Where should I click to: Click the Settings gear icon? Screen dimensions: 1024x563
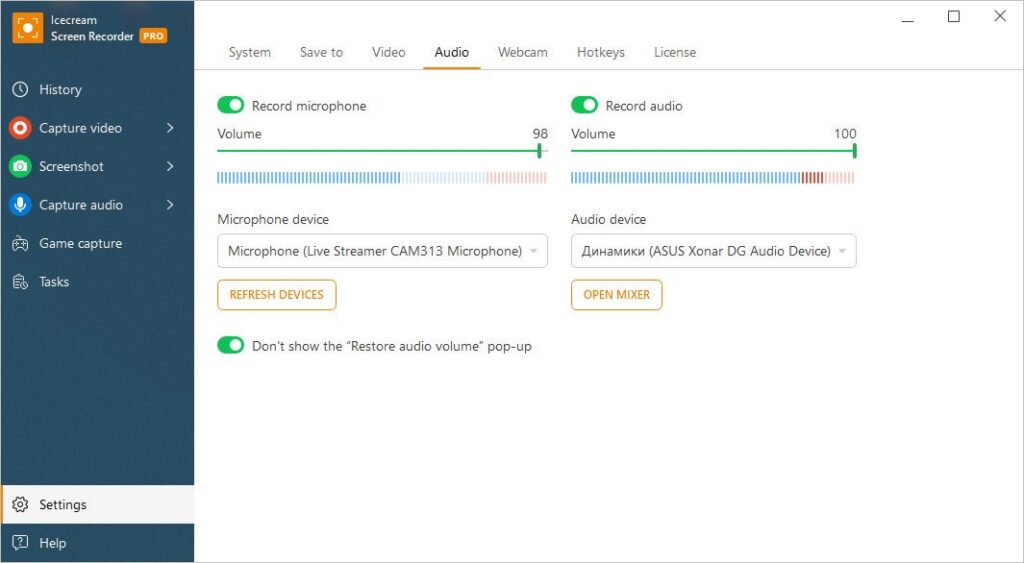click(20, 505)
